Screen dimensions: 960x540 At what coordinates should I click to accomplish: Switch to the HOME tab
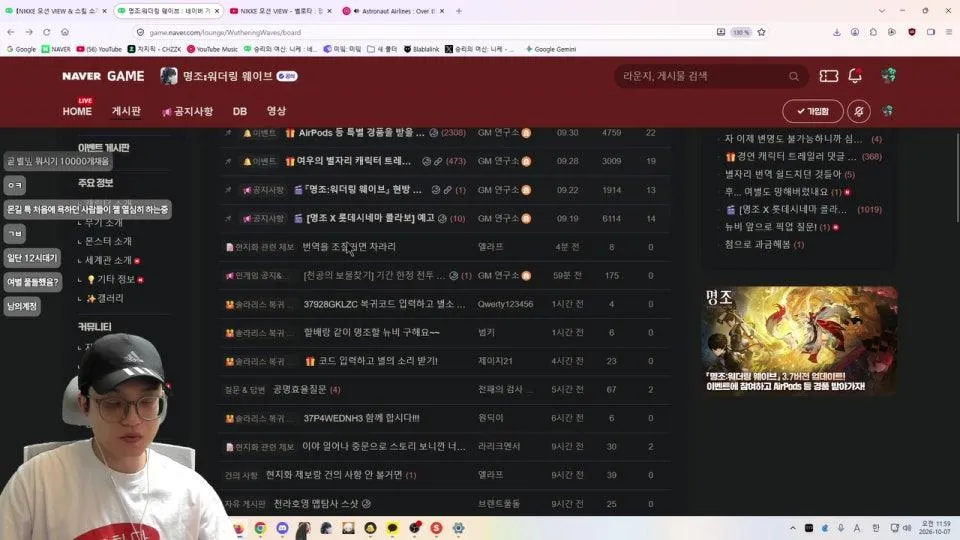77,111
